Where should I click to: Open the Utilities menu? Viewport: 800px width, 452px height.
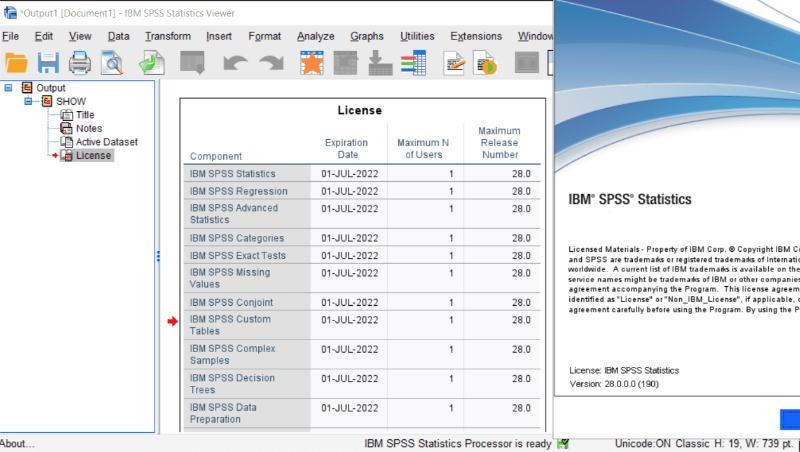click(x=417, y=36)
